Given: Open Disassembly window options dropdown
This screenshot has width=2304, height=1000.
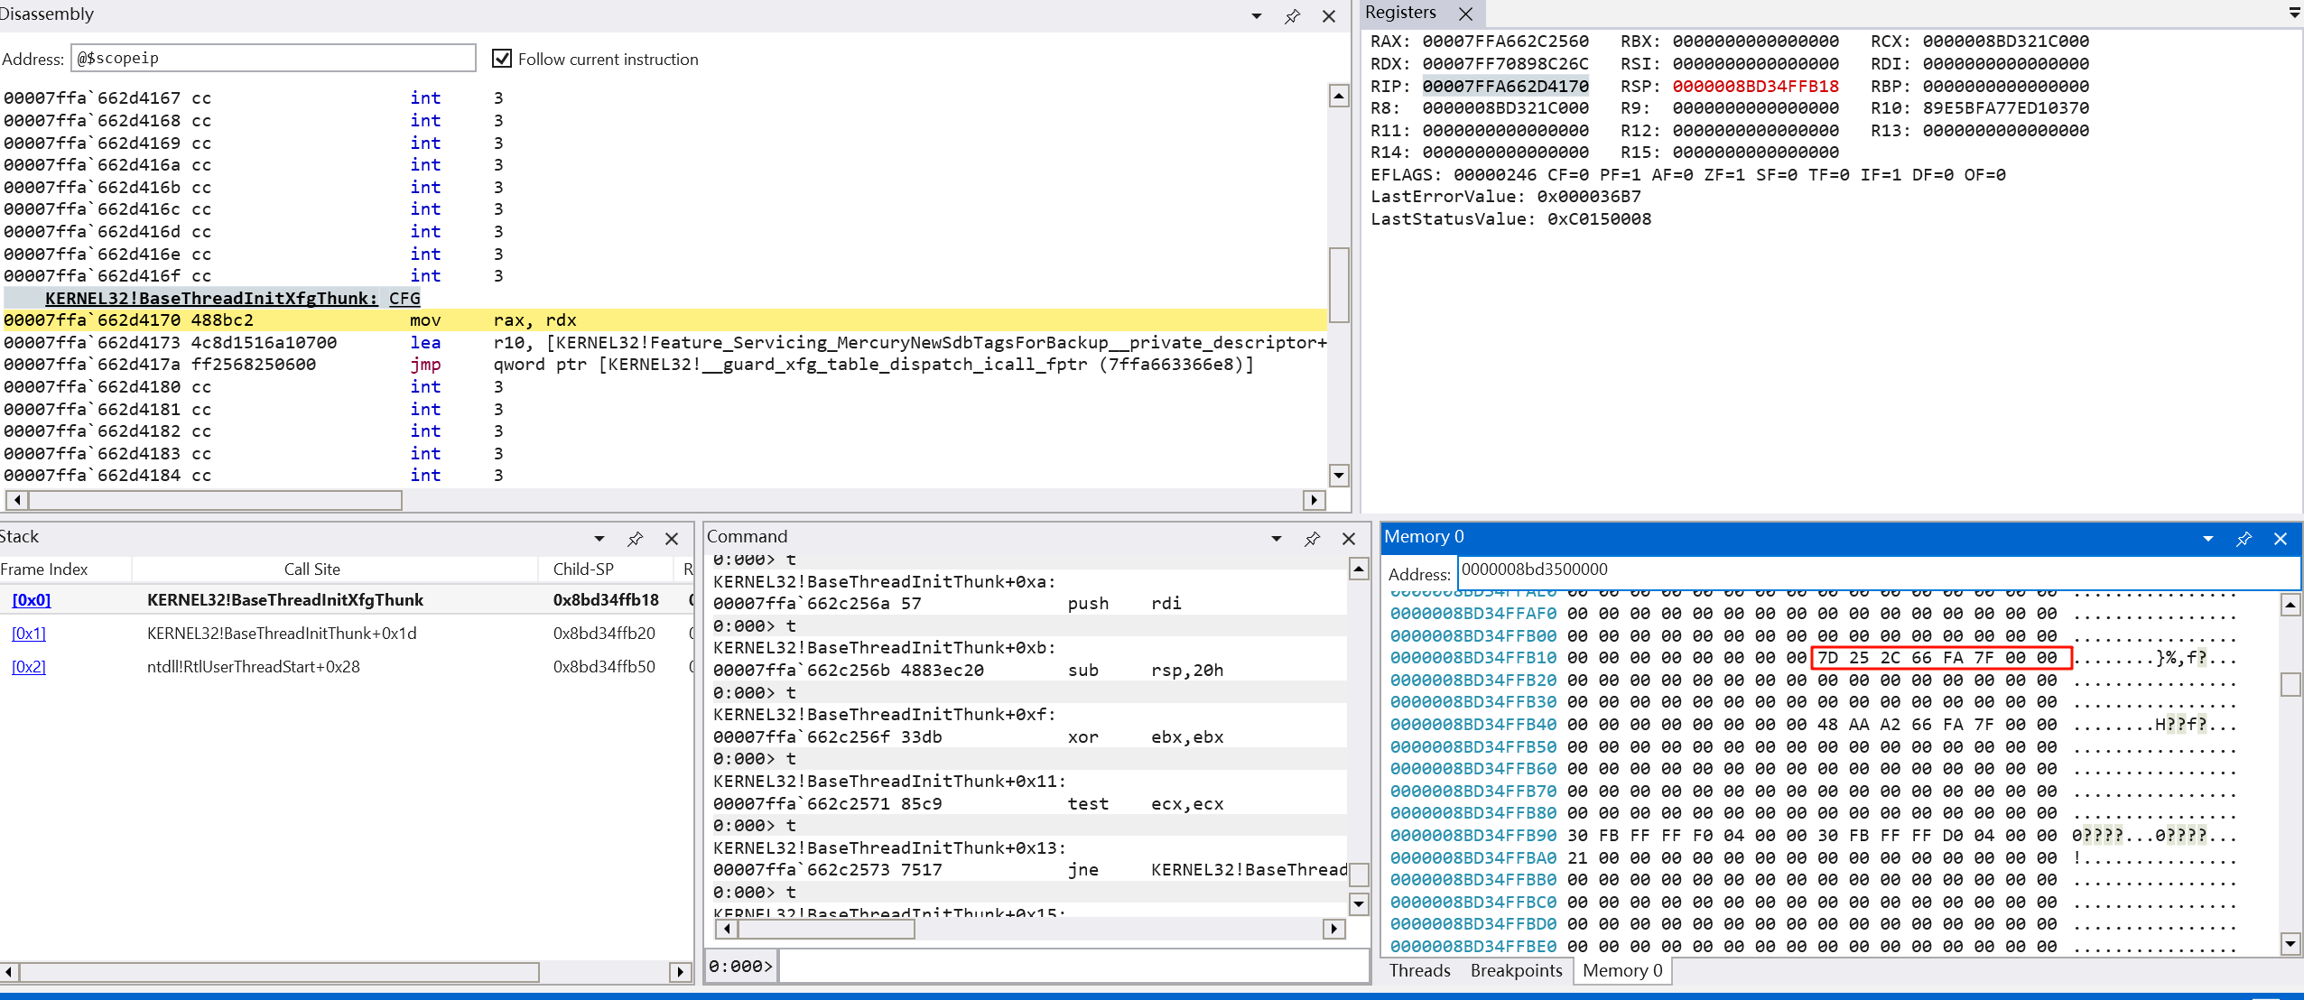Looking at the screenshot, I should (1256, 16).
